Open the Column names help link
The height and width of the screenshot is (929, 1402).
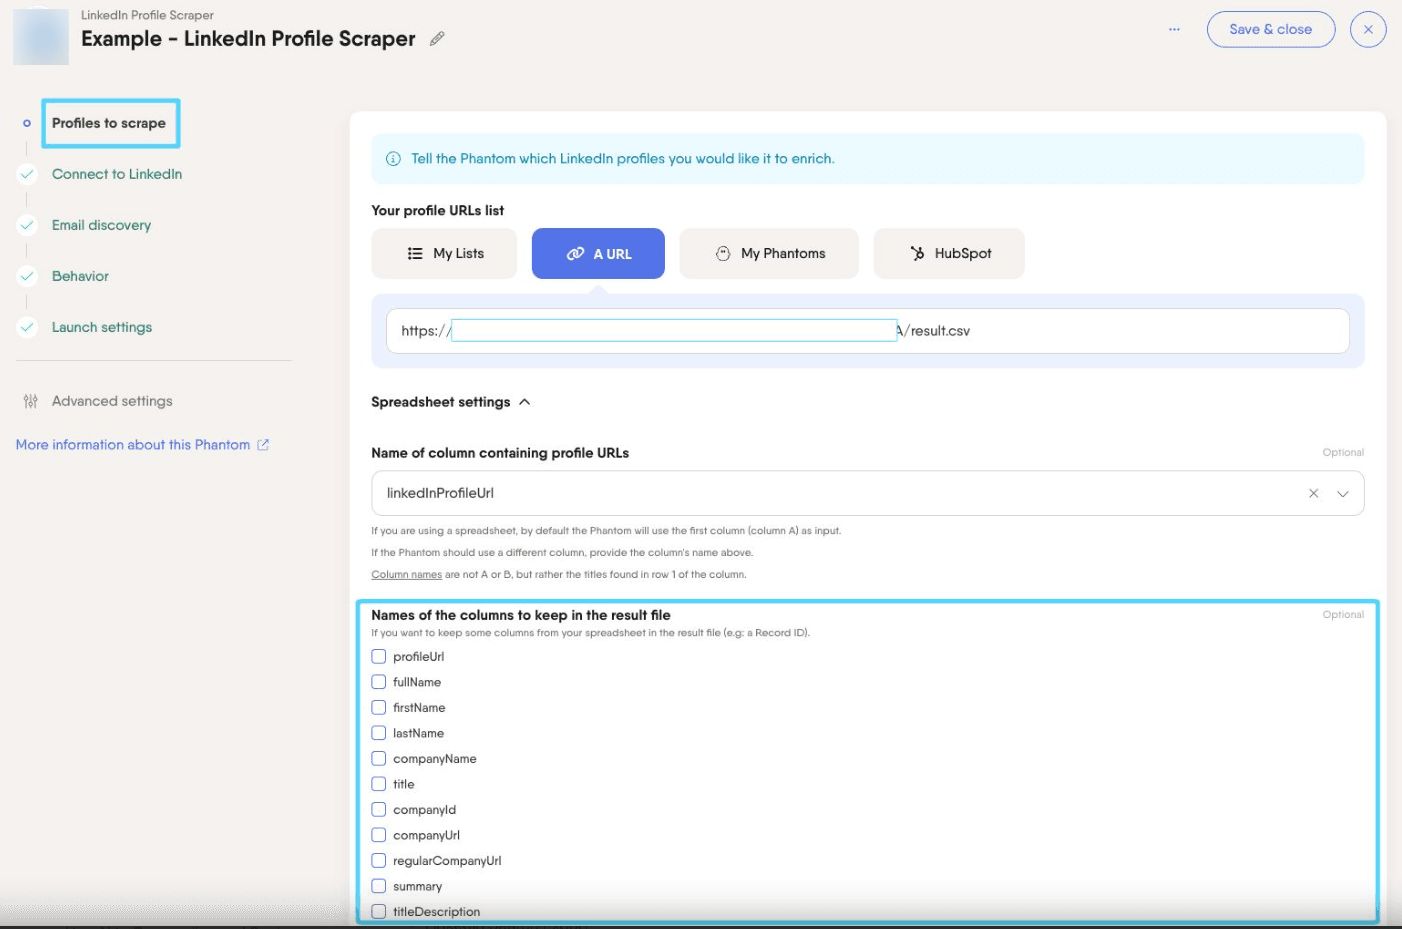(406, 574)
